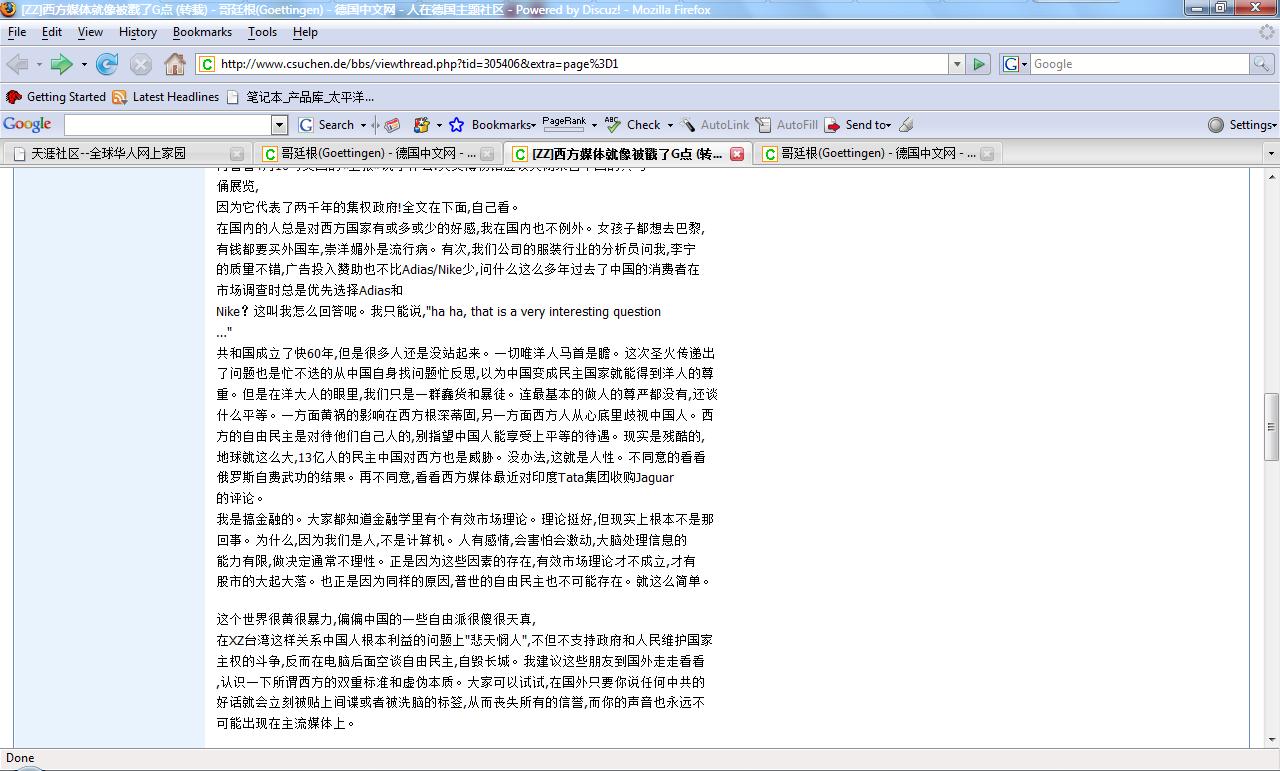Go to the Home page
This screenshot has height=771, width=1280.
(x=175, y=64)
